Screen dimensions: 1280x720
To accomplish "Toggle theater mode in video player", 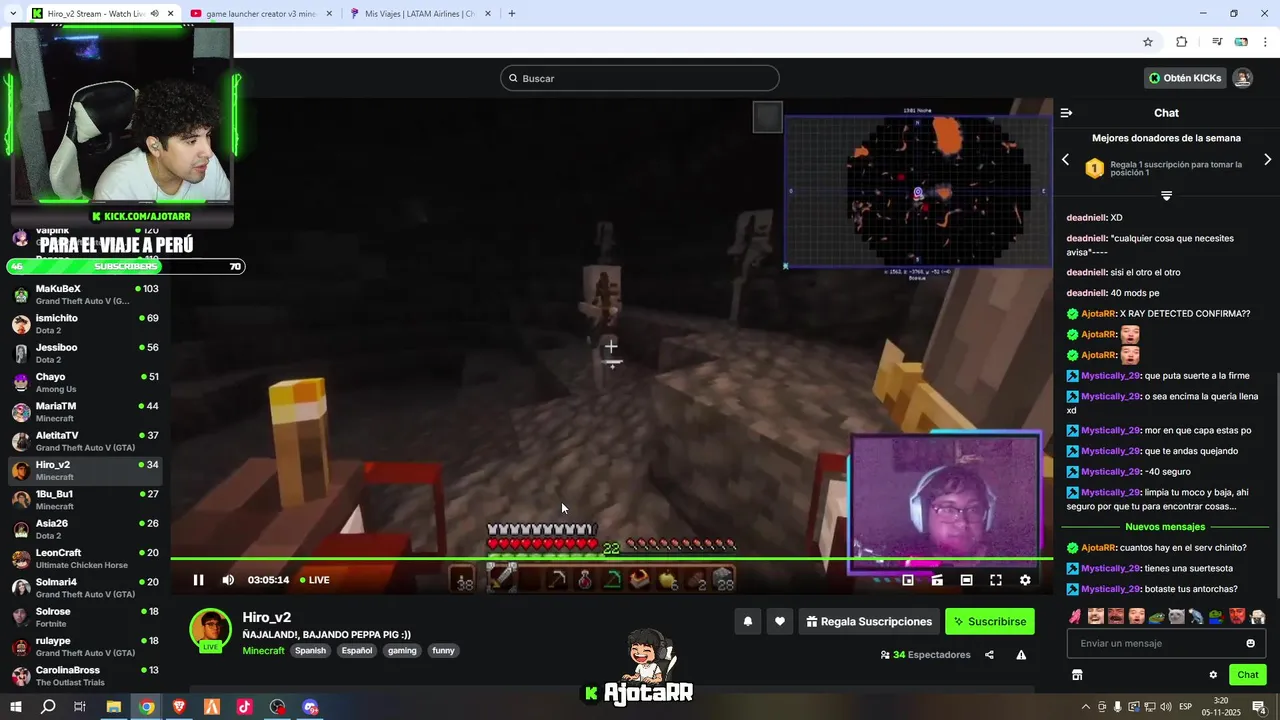I will pyautogui.click(x=967, y=580).
